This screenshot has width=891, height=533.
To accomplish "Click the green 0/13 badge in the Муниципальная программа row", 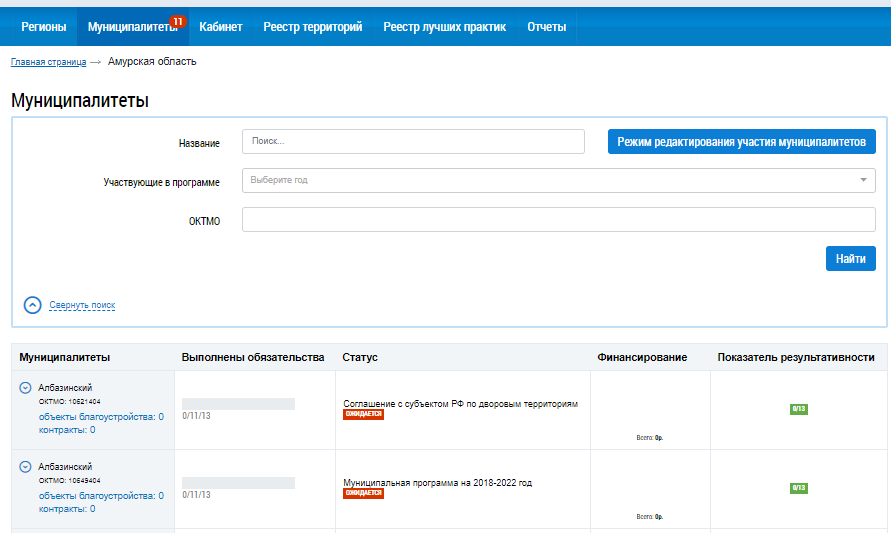I will pyautogui.click(x=798, y=488).
